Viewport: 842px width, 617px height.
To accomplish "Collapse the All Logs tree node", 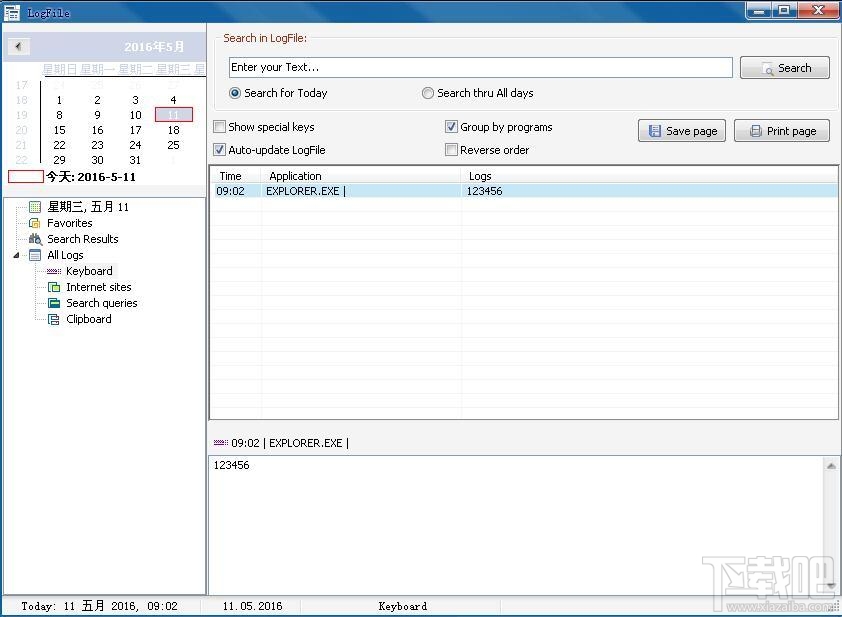I will coord(16,255).
